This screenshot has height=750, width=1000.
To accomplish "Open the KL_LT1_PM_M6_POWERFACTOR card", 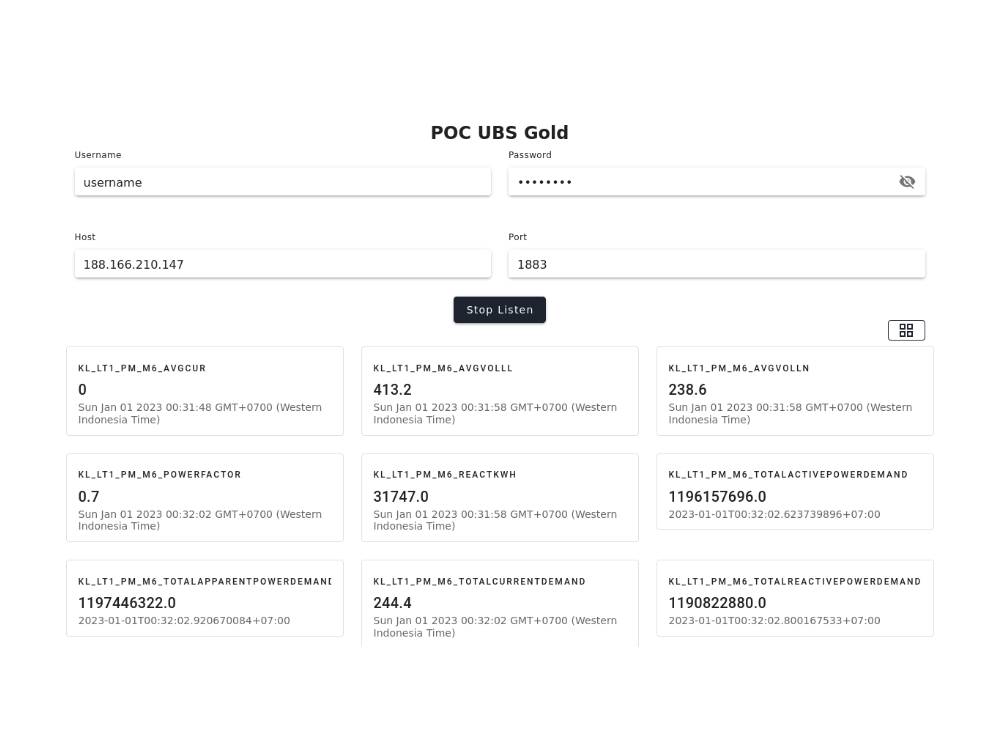I will (x=205, y=497).
